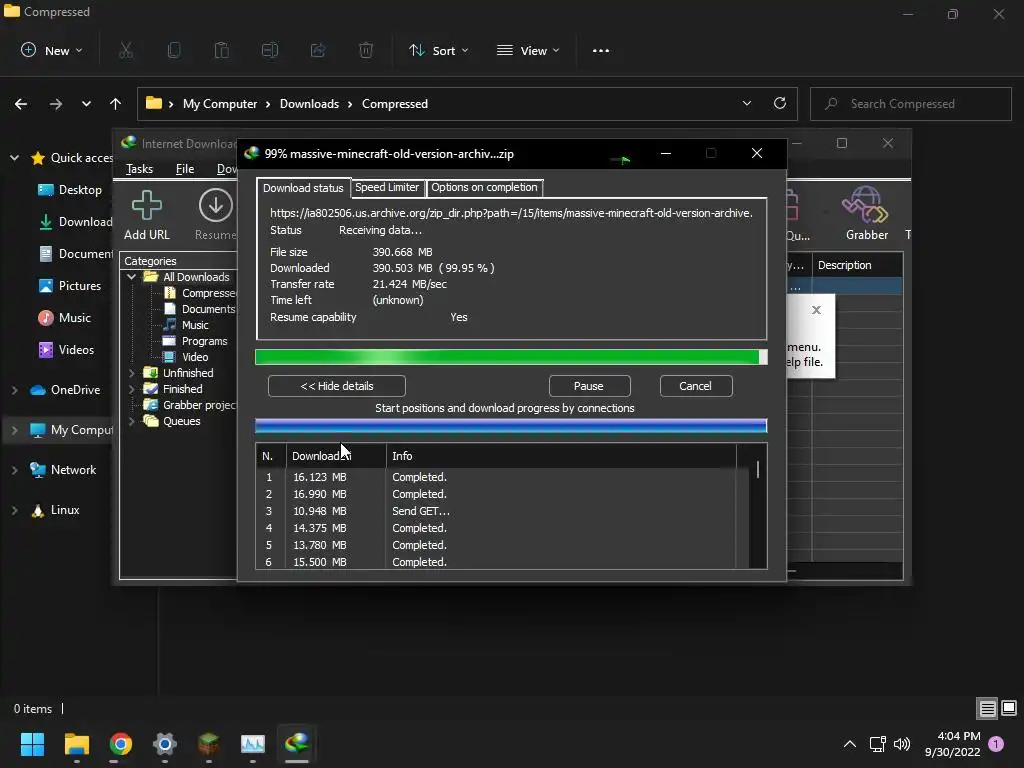The height and width of the screenshot is (768, 1024).
Task: Switch to Speed Limiter tab
Action: (387, 187)
